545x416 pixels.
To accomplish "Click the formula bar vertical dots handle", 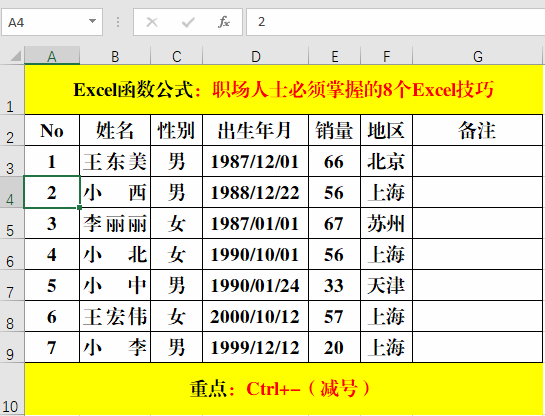I will (118, 22).
